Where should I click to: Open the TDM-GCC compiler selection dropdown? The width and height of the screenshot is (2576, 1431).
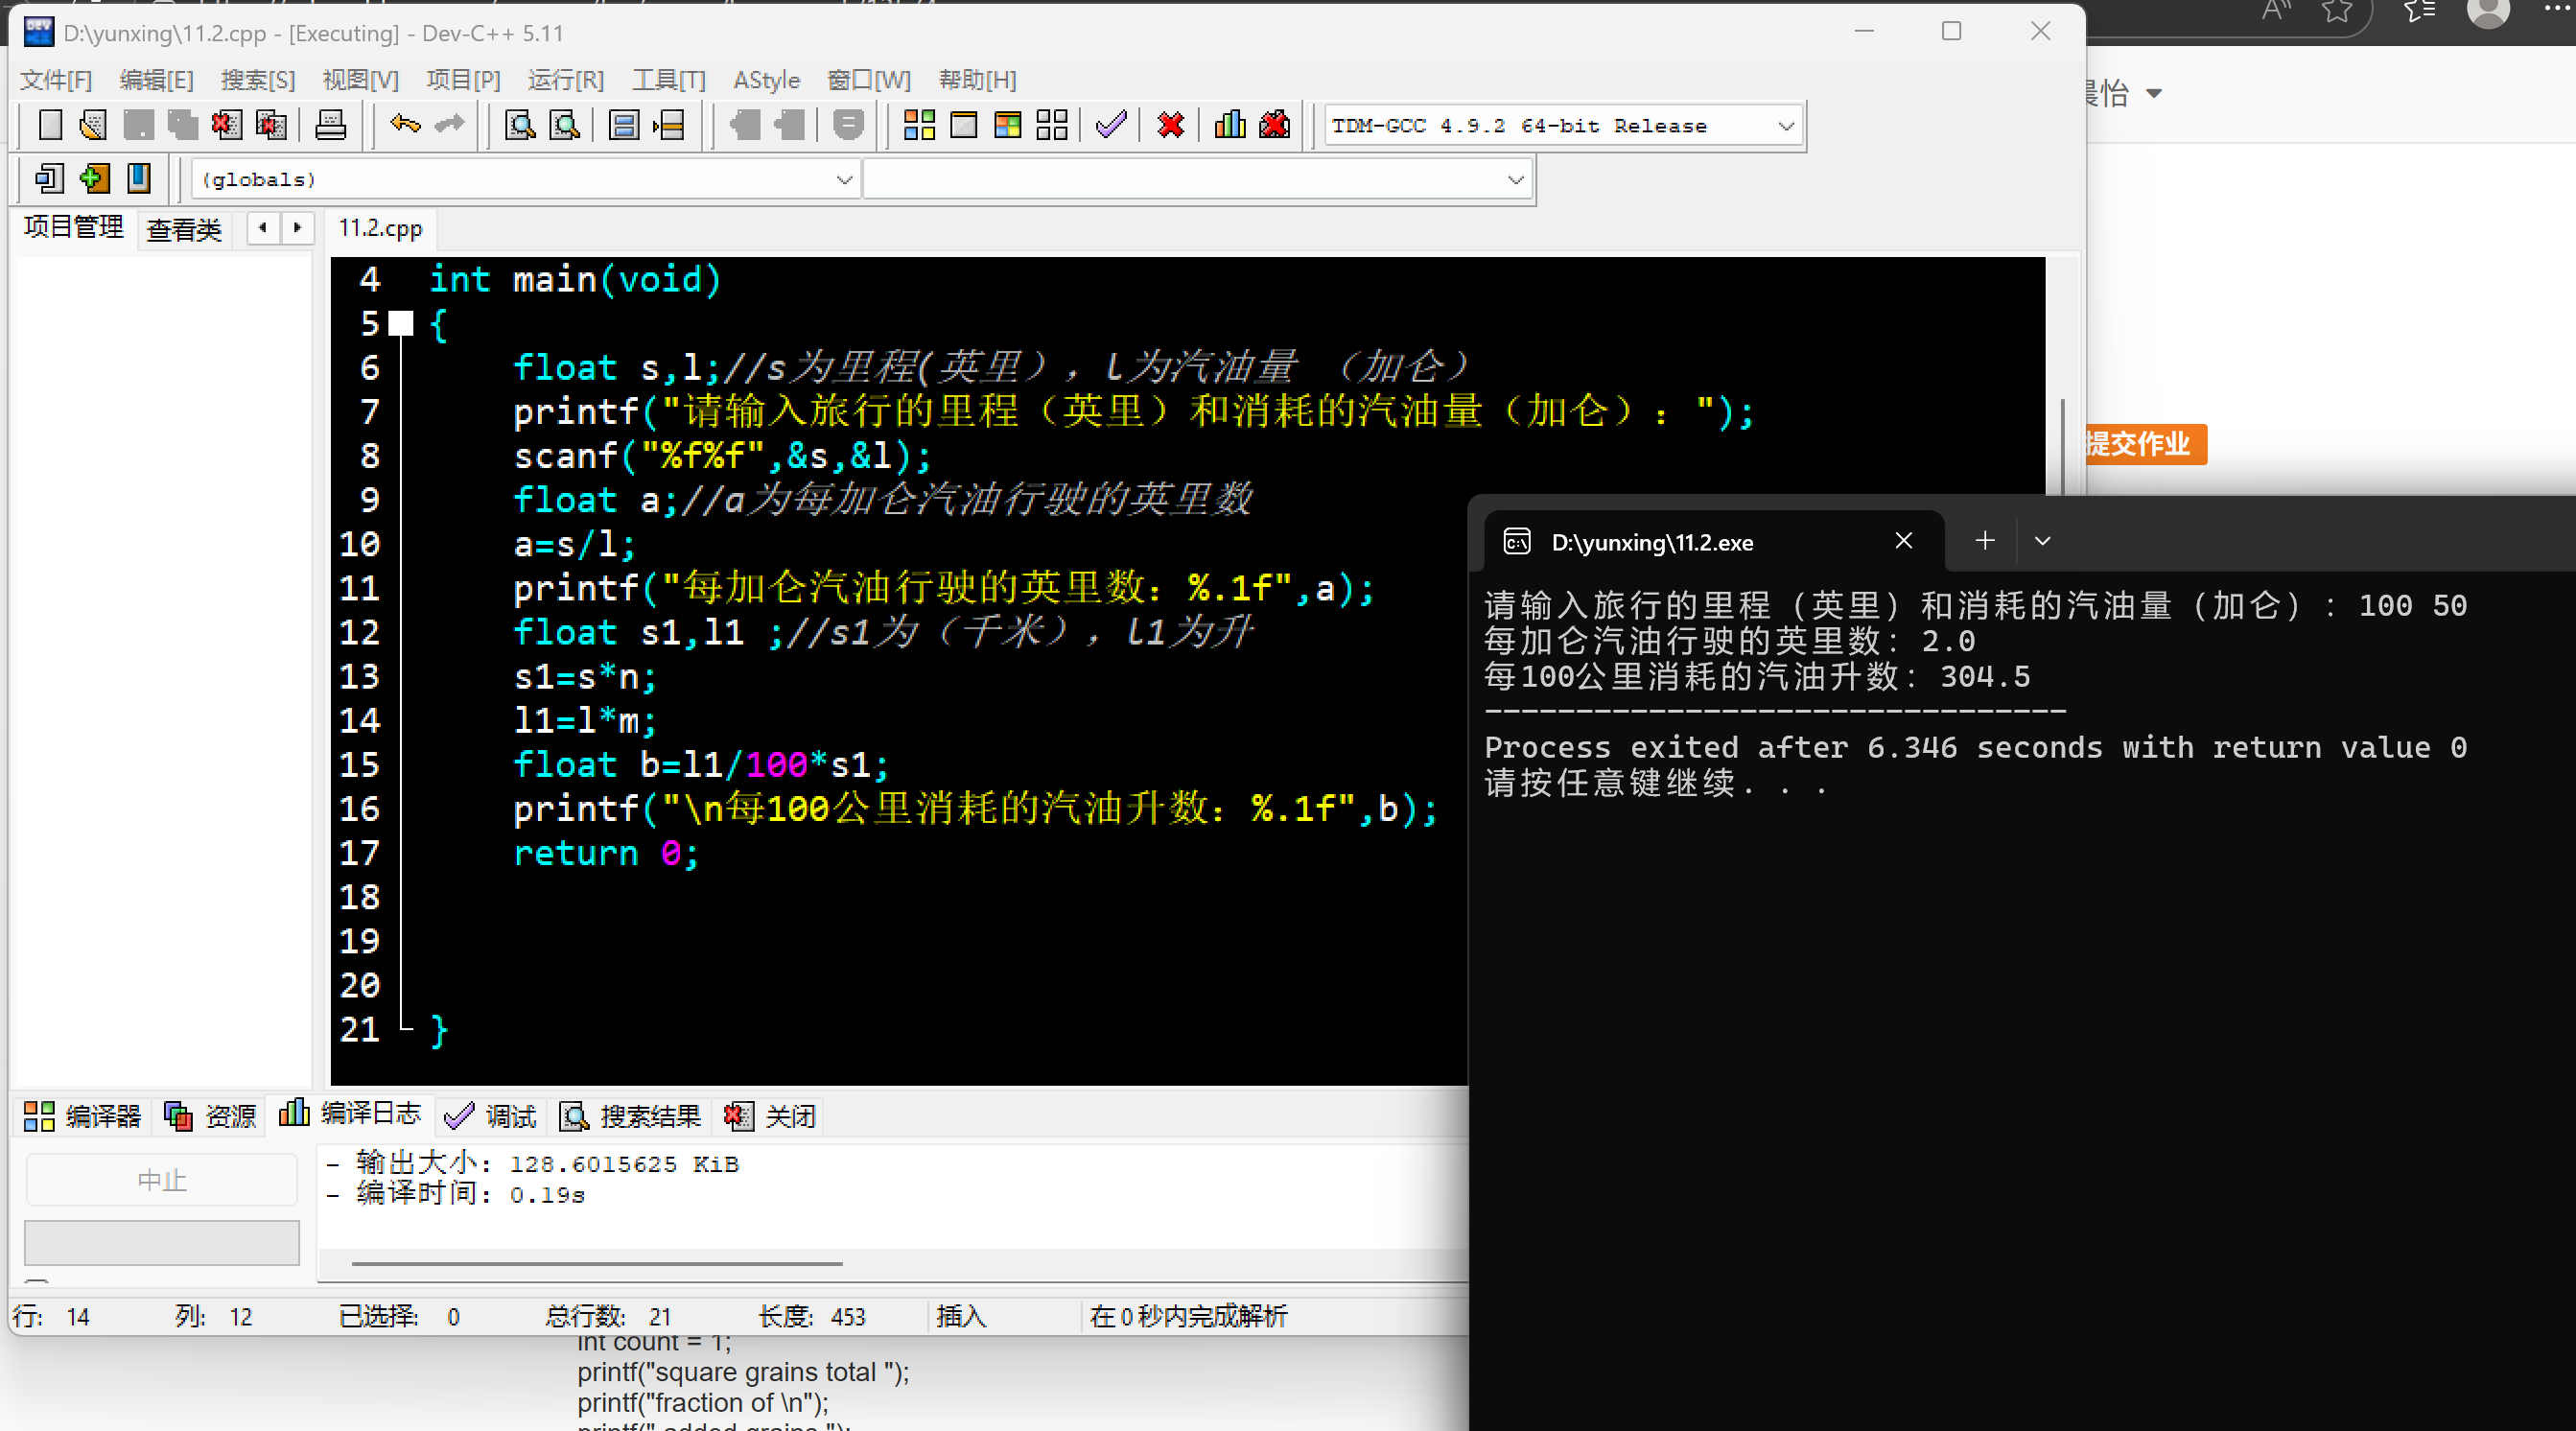pyautogui.click(x=1785, y=126)
